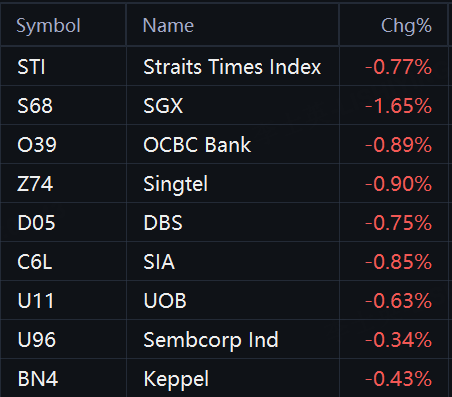Open the SGX stock name

[x=163, y=106]
